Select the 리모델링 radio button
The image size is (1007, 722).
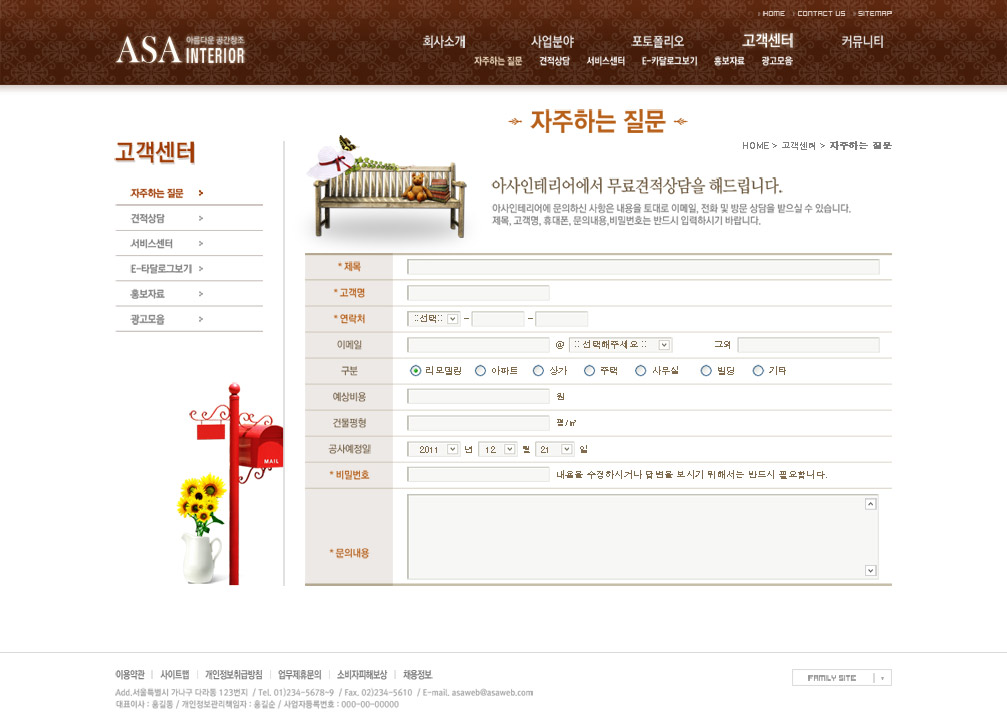click(415, 370)
